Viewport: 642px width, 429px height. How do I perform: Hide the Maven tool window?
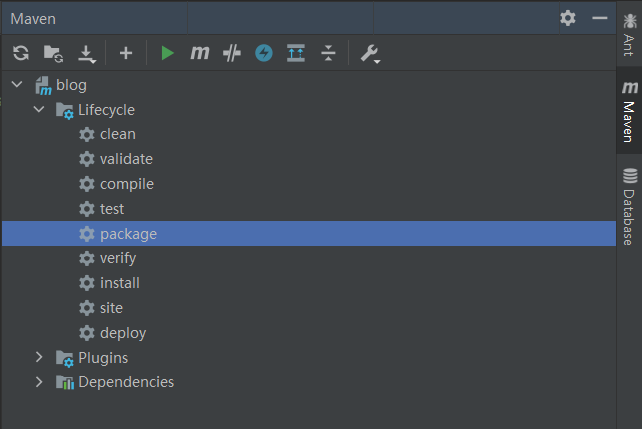click(599, 18)
